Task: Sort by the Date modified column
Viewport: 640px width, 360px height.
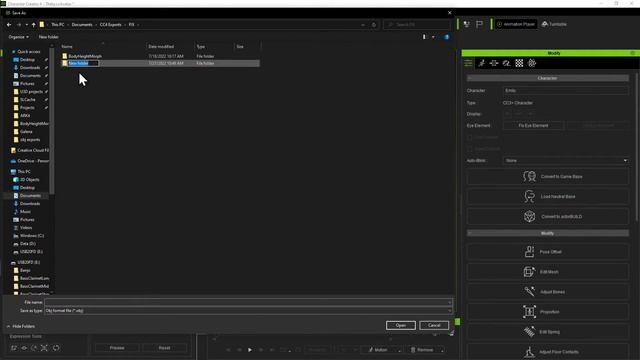Action: 161,47
